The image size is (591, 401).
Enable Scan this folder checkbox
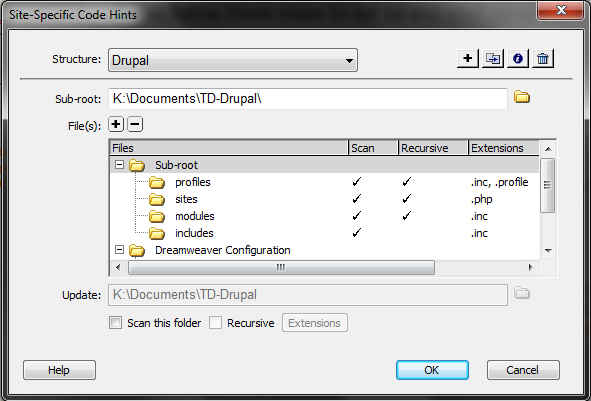pos(115,323)
